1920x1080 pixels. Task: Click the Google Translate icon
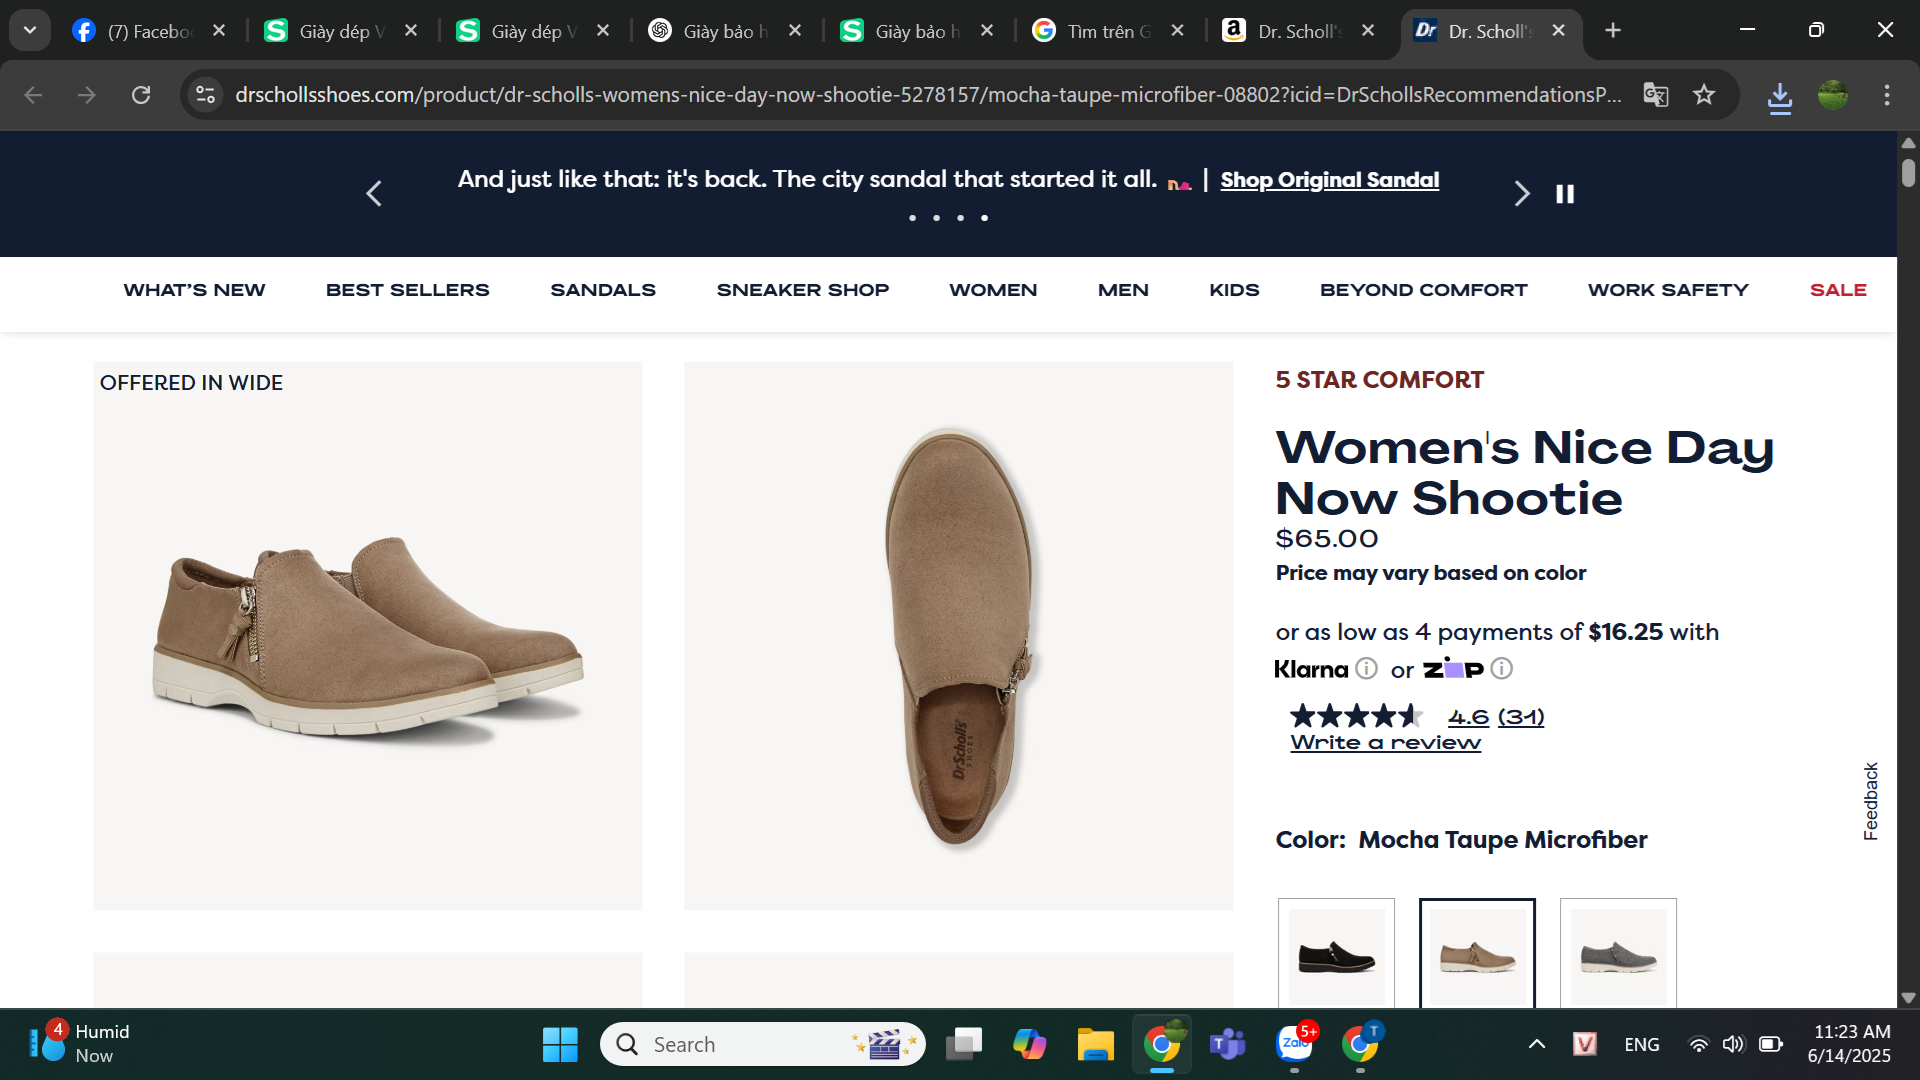[x=1655, y=95]
